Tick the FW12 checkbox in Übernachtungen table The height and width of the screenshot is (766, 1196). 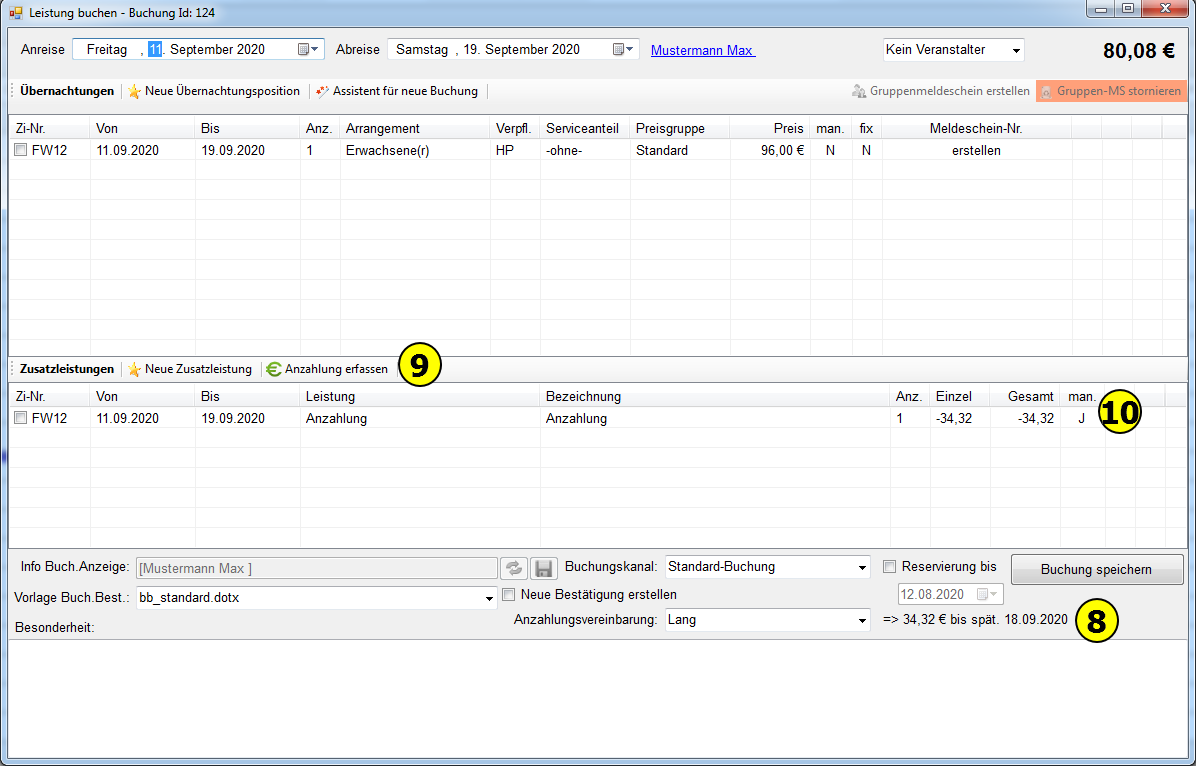click(21, 151)
